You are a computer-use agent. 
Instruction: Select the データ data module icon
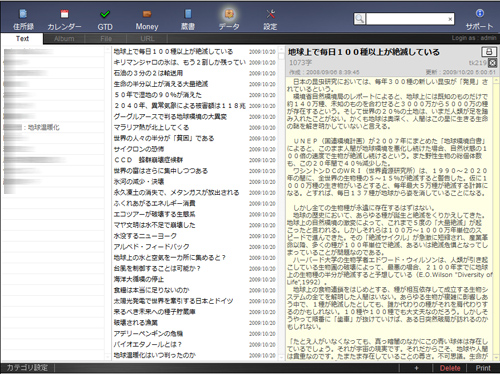pyautogui.click(x=229, y=19)
